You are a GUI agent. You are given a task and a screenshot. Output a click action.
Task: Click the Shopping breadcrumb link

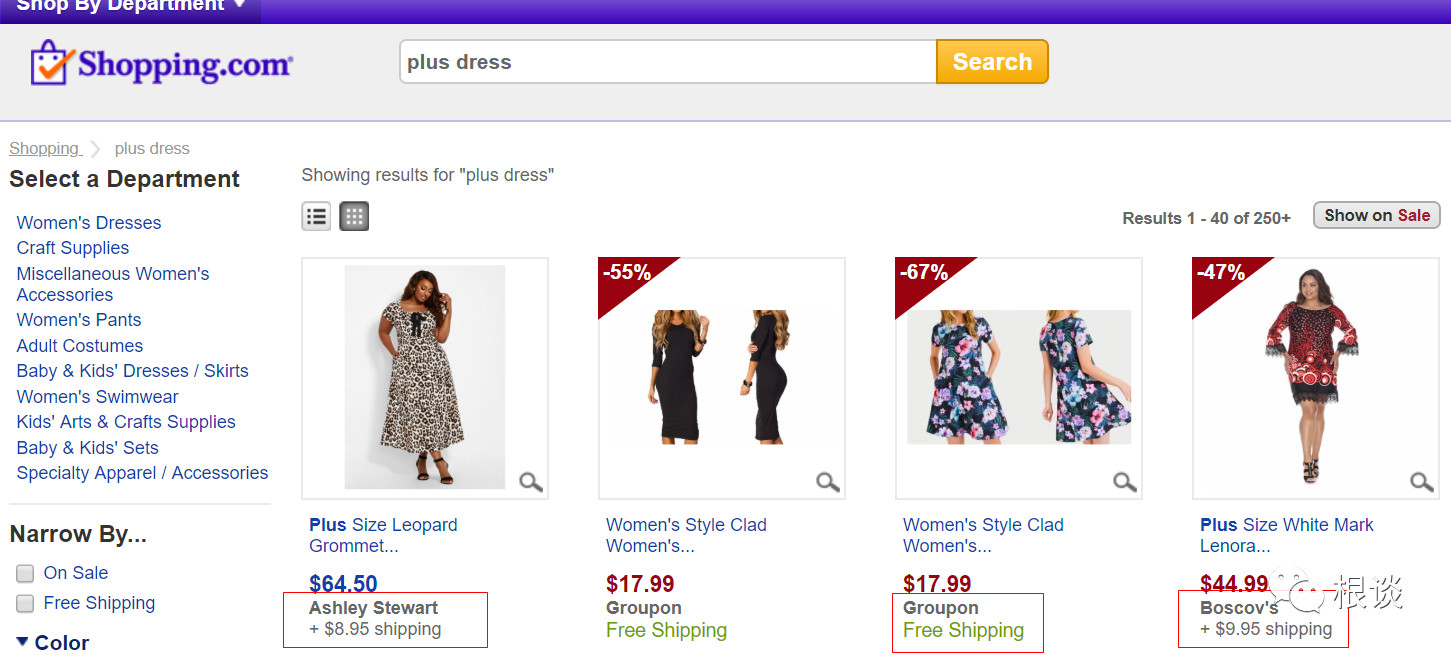point(44,149)
